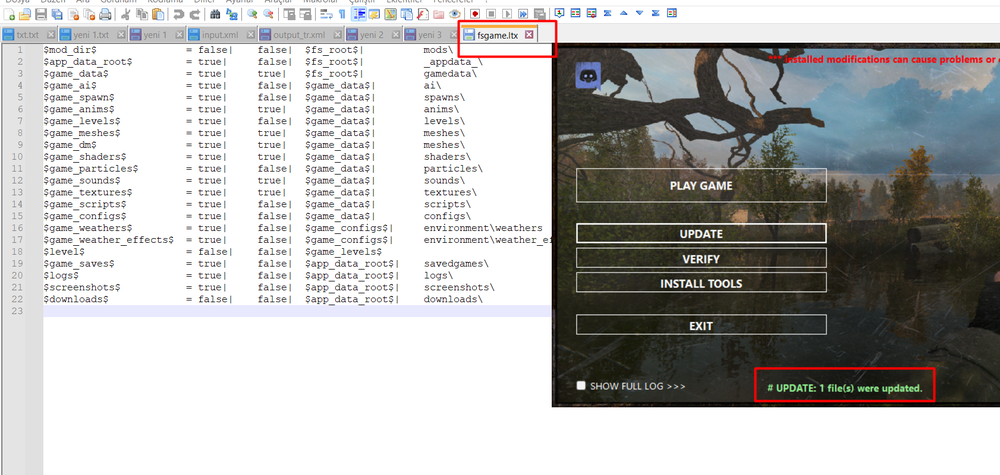The image size is (1000, 475).
Task: Toggle the word wrap toolbar icon
Action: tap(327, 13)
